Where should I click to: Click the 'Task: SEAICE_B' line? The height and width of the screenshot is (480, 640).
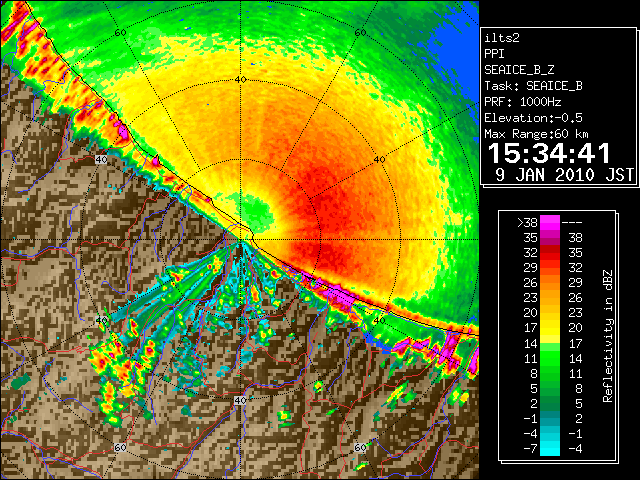533,86
